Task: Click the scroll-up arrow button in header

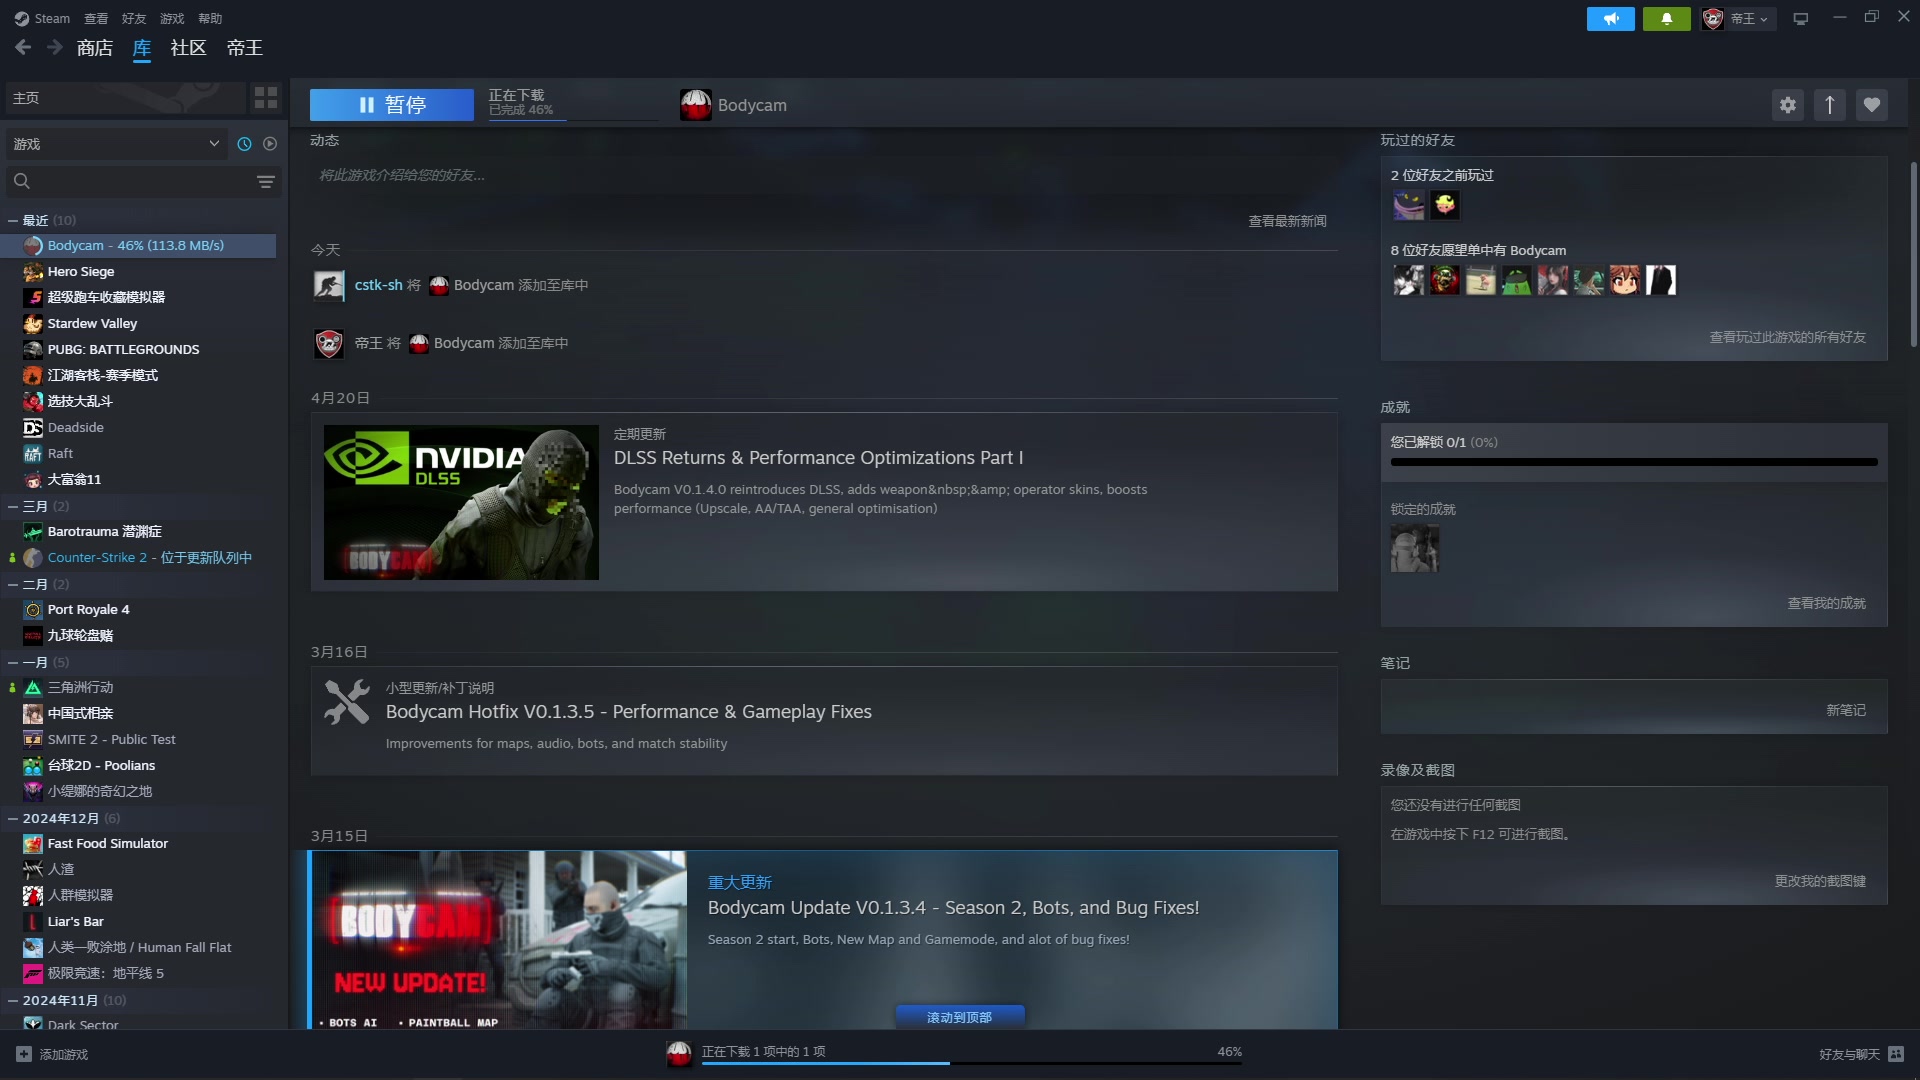Action: coord(1830,105)
